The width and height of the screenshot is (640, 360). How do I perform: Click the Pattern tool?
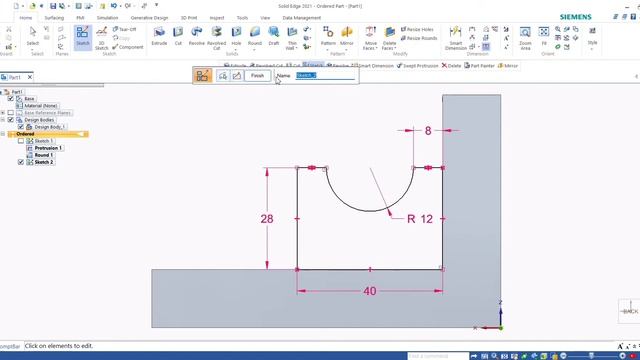328,36
